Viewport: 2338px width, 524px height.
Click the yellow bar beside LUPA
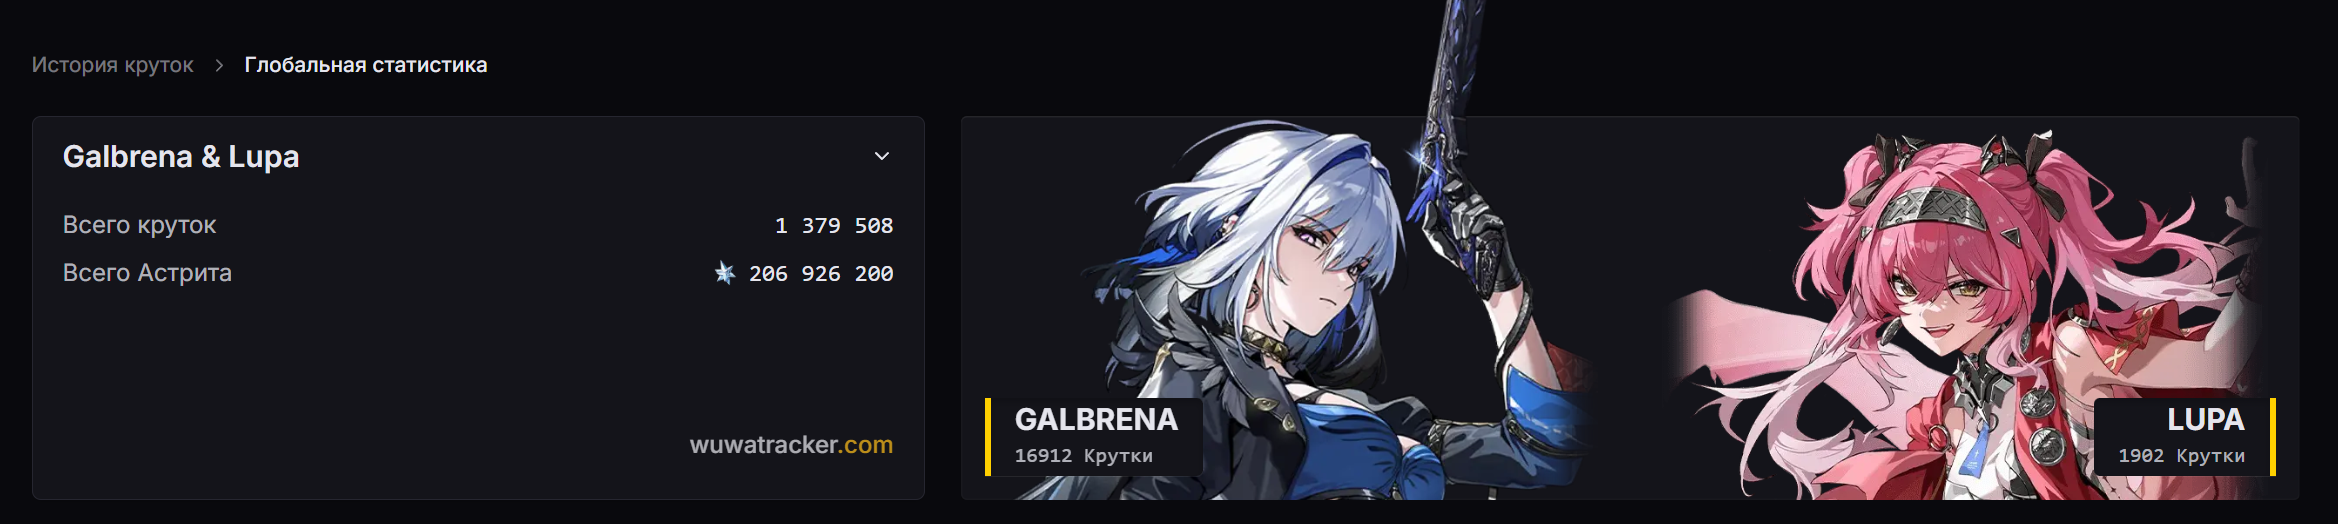click(2273, 437)
